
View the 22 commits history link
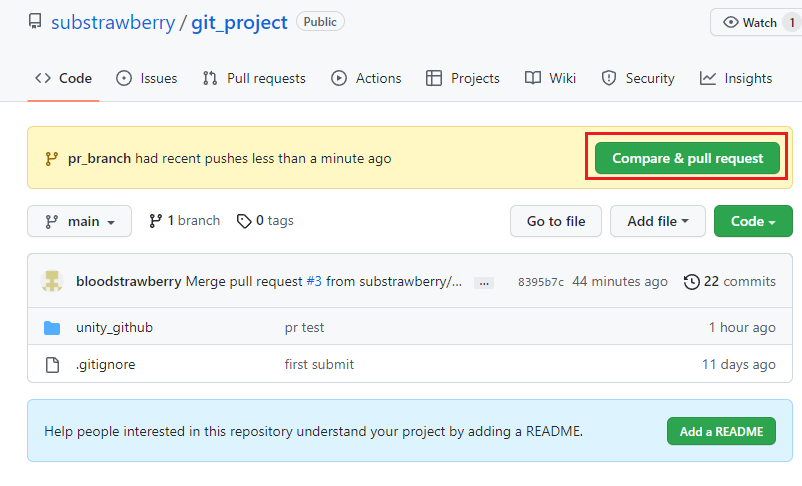[730, 281]
